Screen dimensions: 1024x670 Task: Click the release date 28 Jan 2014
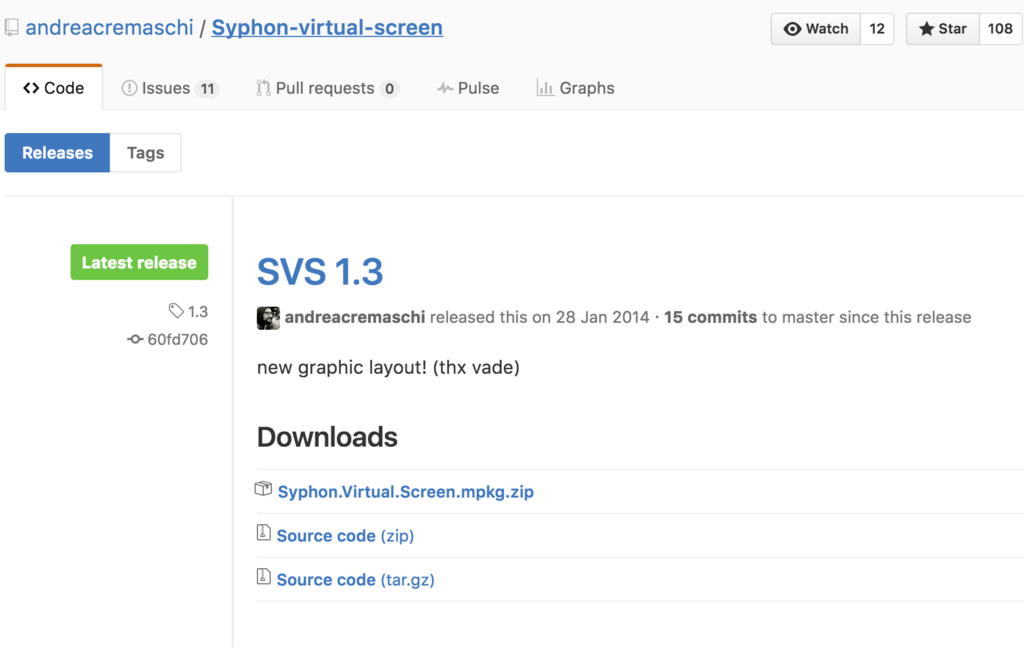coord(602,317)
